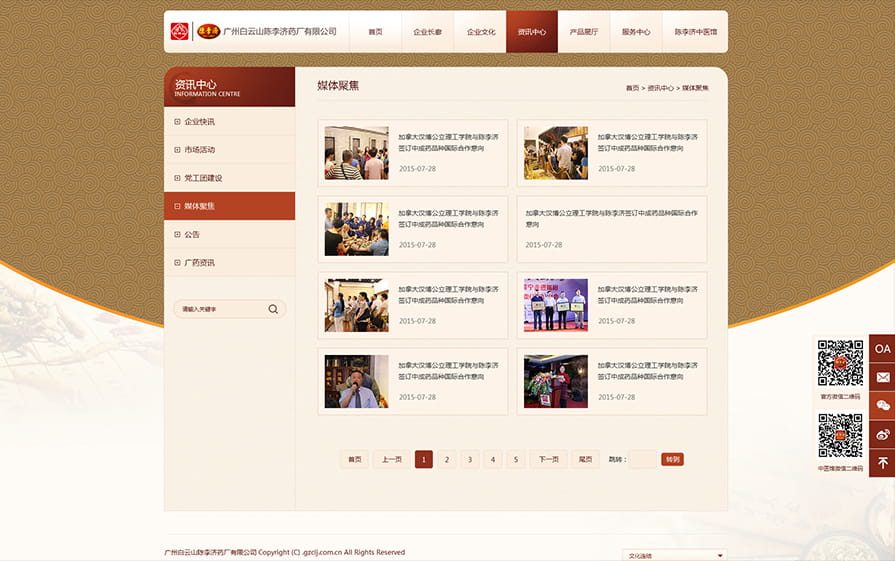
Task: Click the headline beside the podium woman photo
Action: pyautogui.click(x=647, y=371)
